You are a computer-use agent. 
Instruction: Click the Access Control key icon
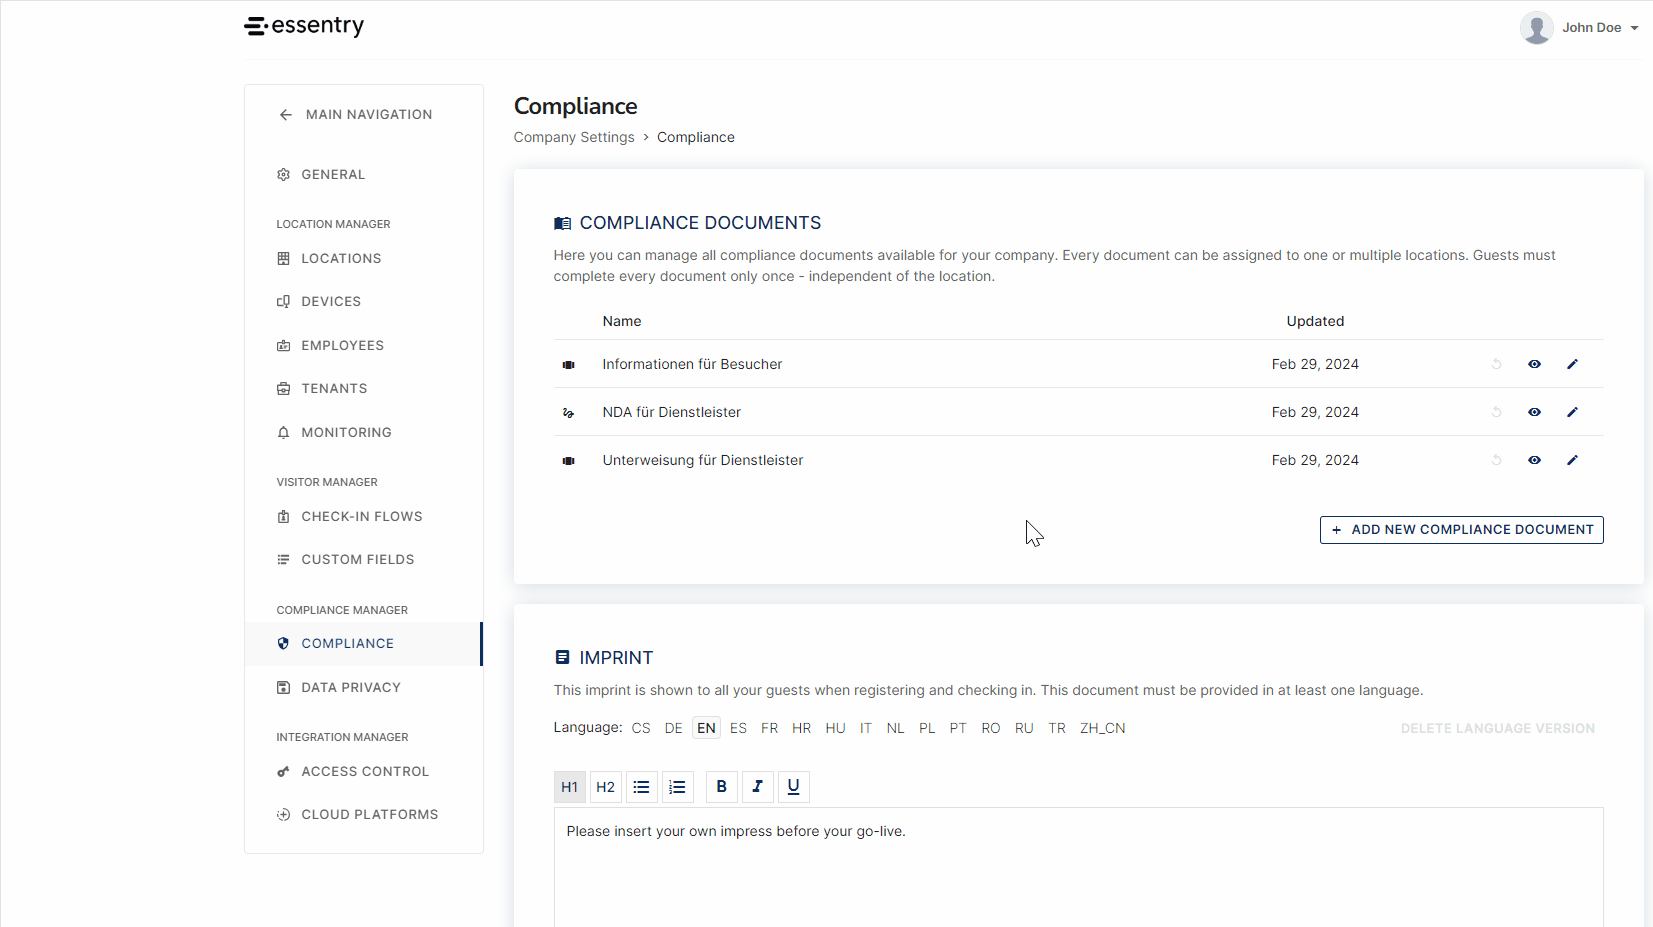tap(283, 772)
